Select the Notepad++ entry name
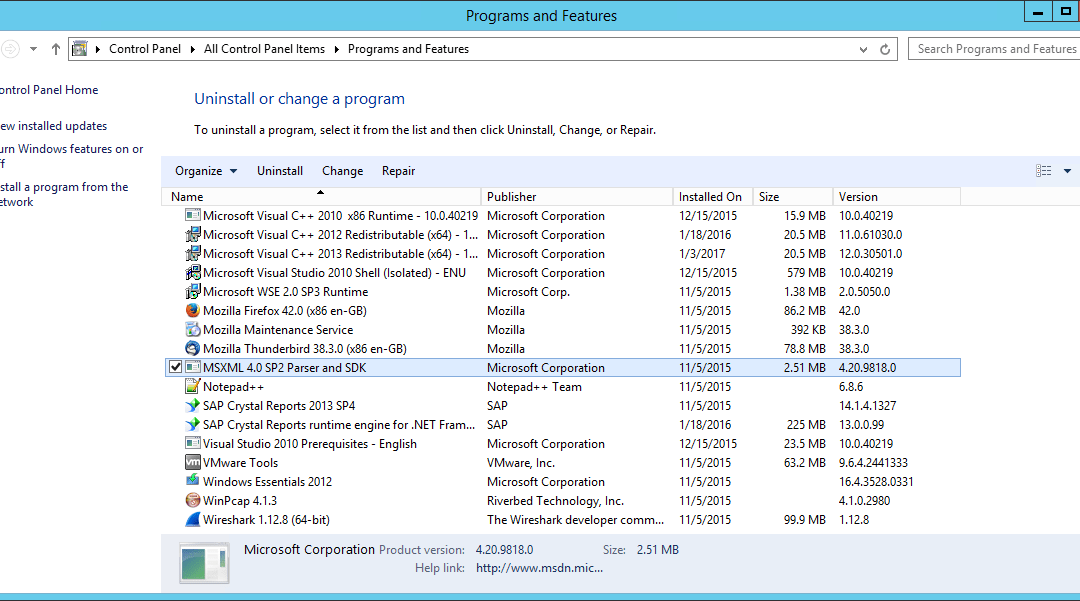1080x601 pixels. click(233, 387)
